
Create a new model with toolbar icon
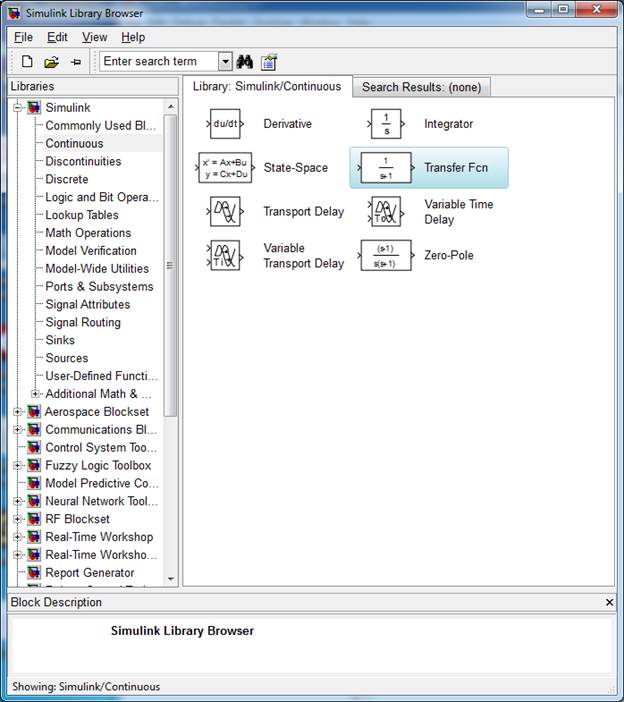click(27, 61)
